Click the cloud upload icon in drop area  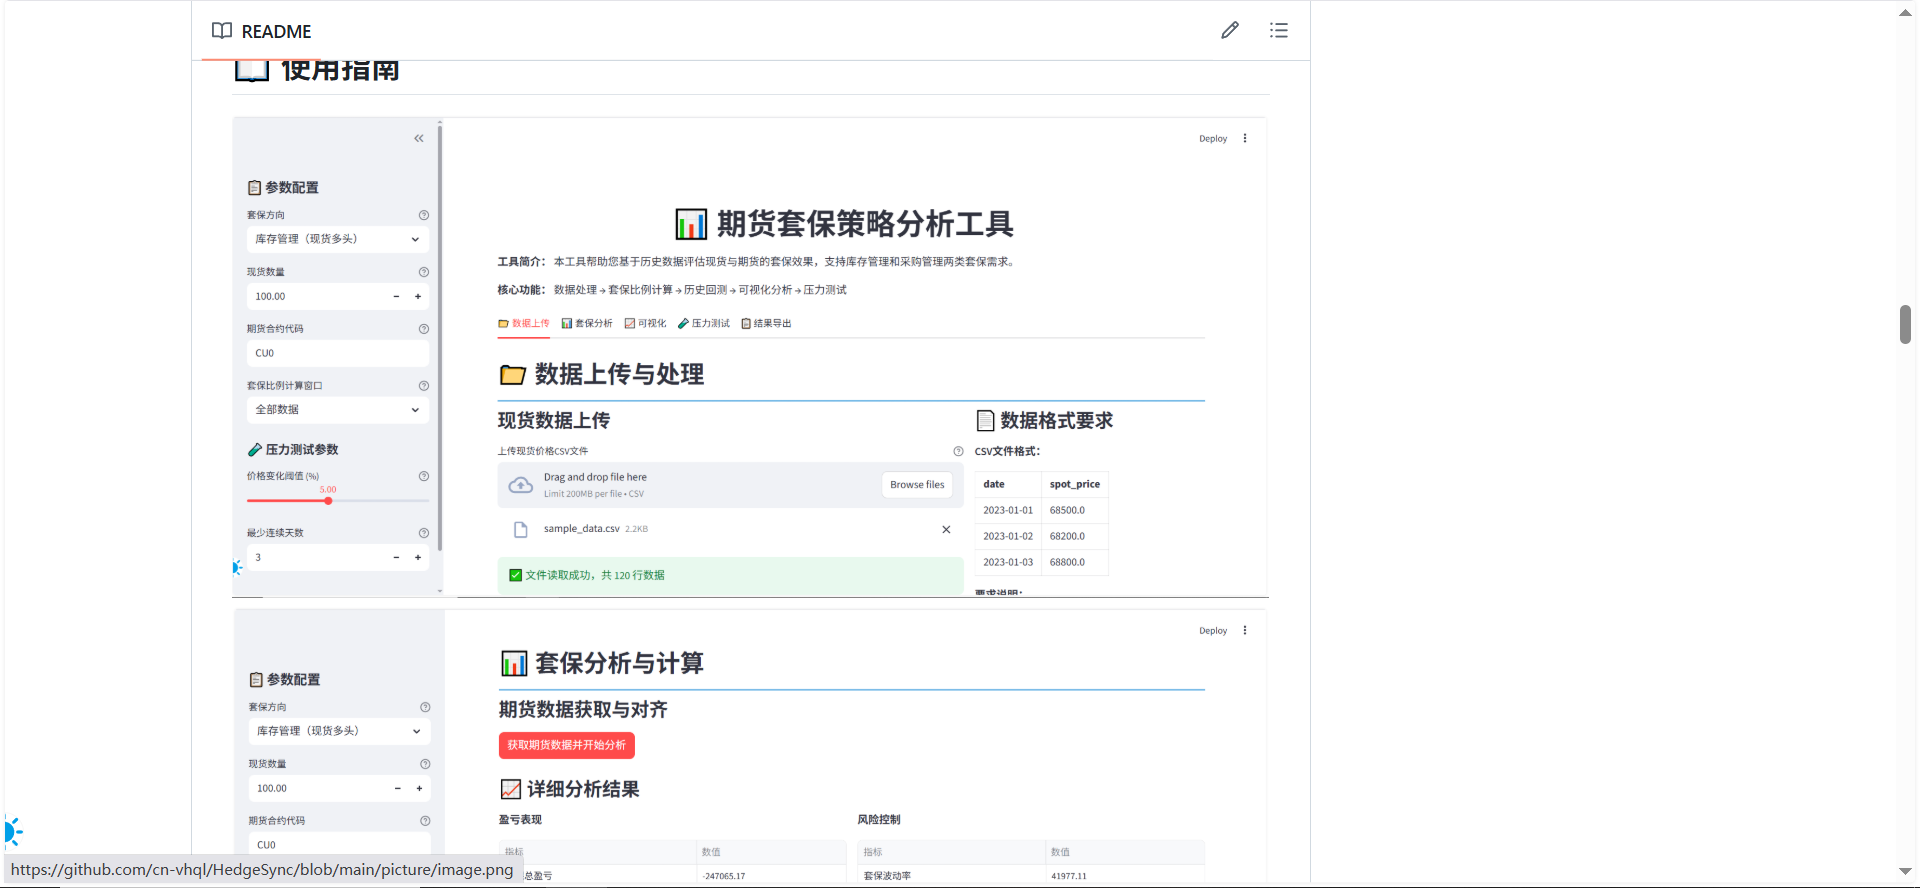pos(520,485)
